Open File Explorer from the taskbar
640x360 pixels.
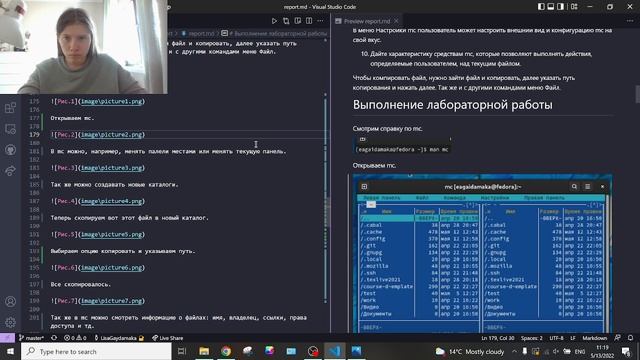(x=204, y=351)
